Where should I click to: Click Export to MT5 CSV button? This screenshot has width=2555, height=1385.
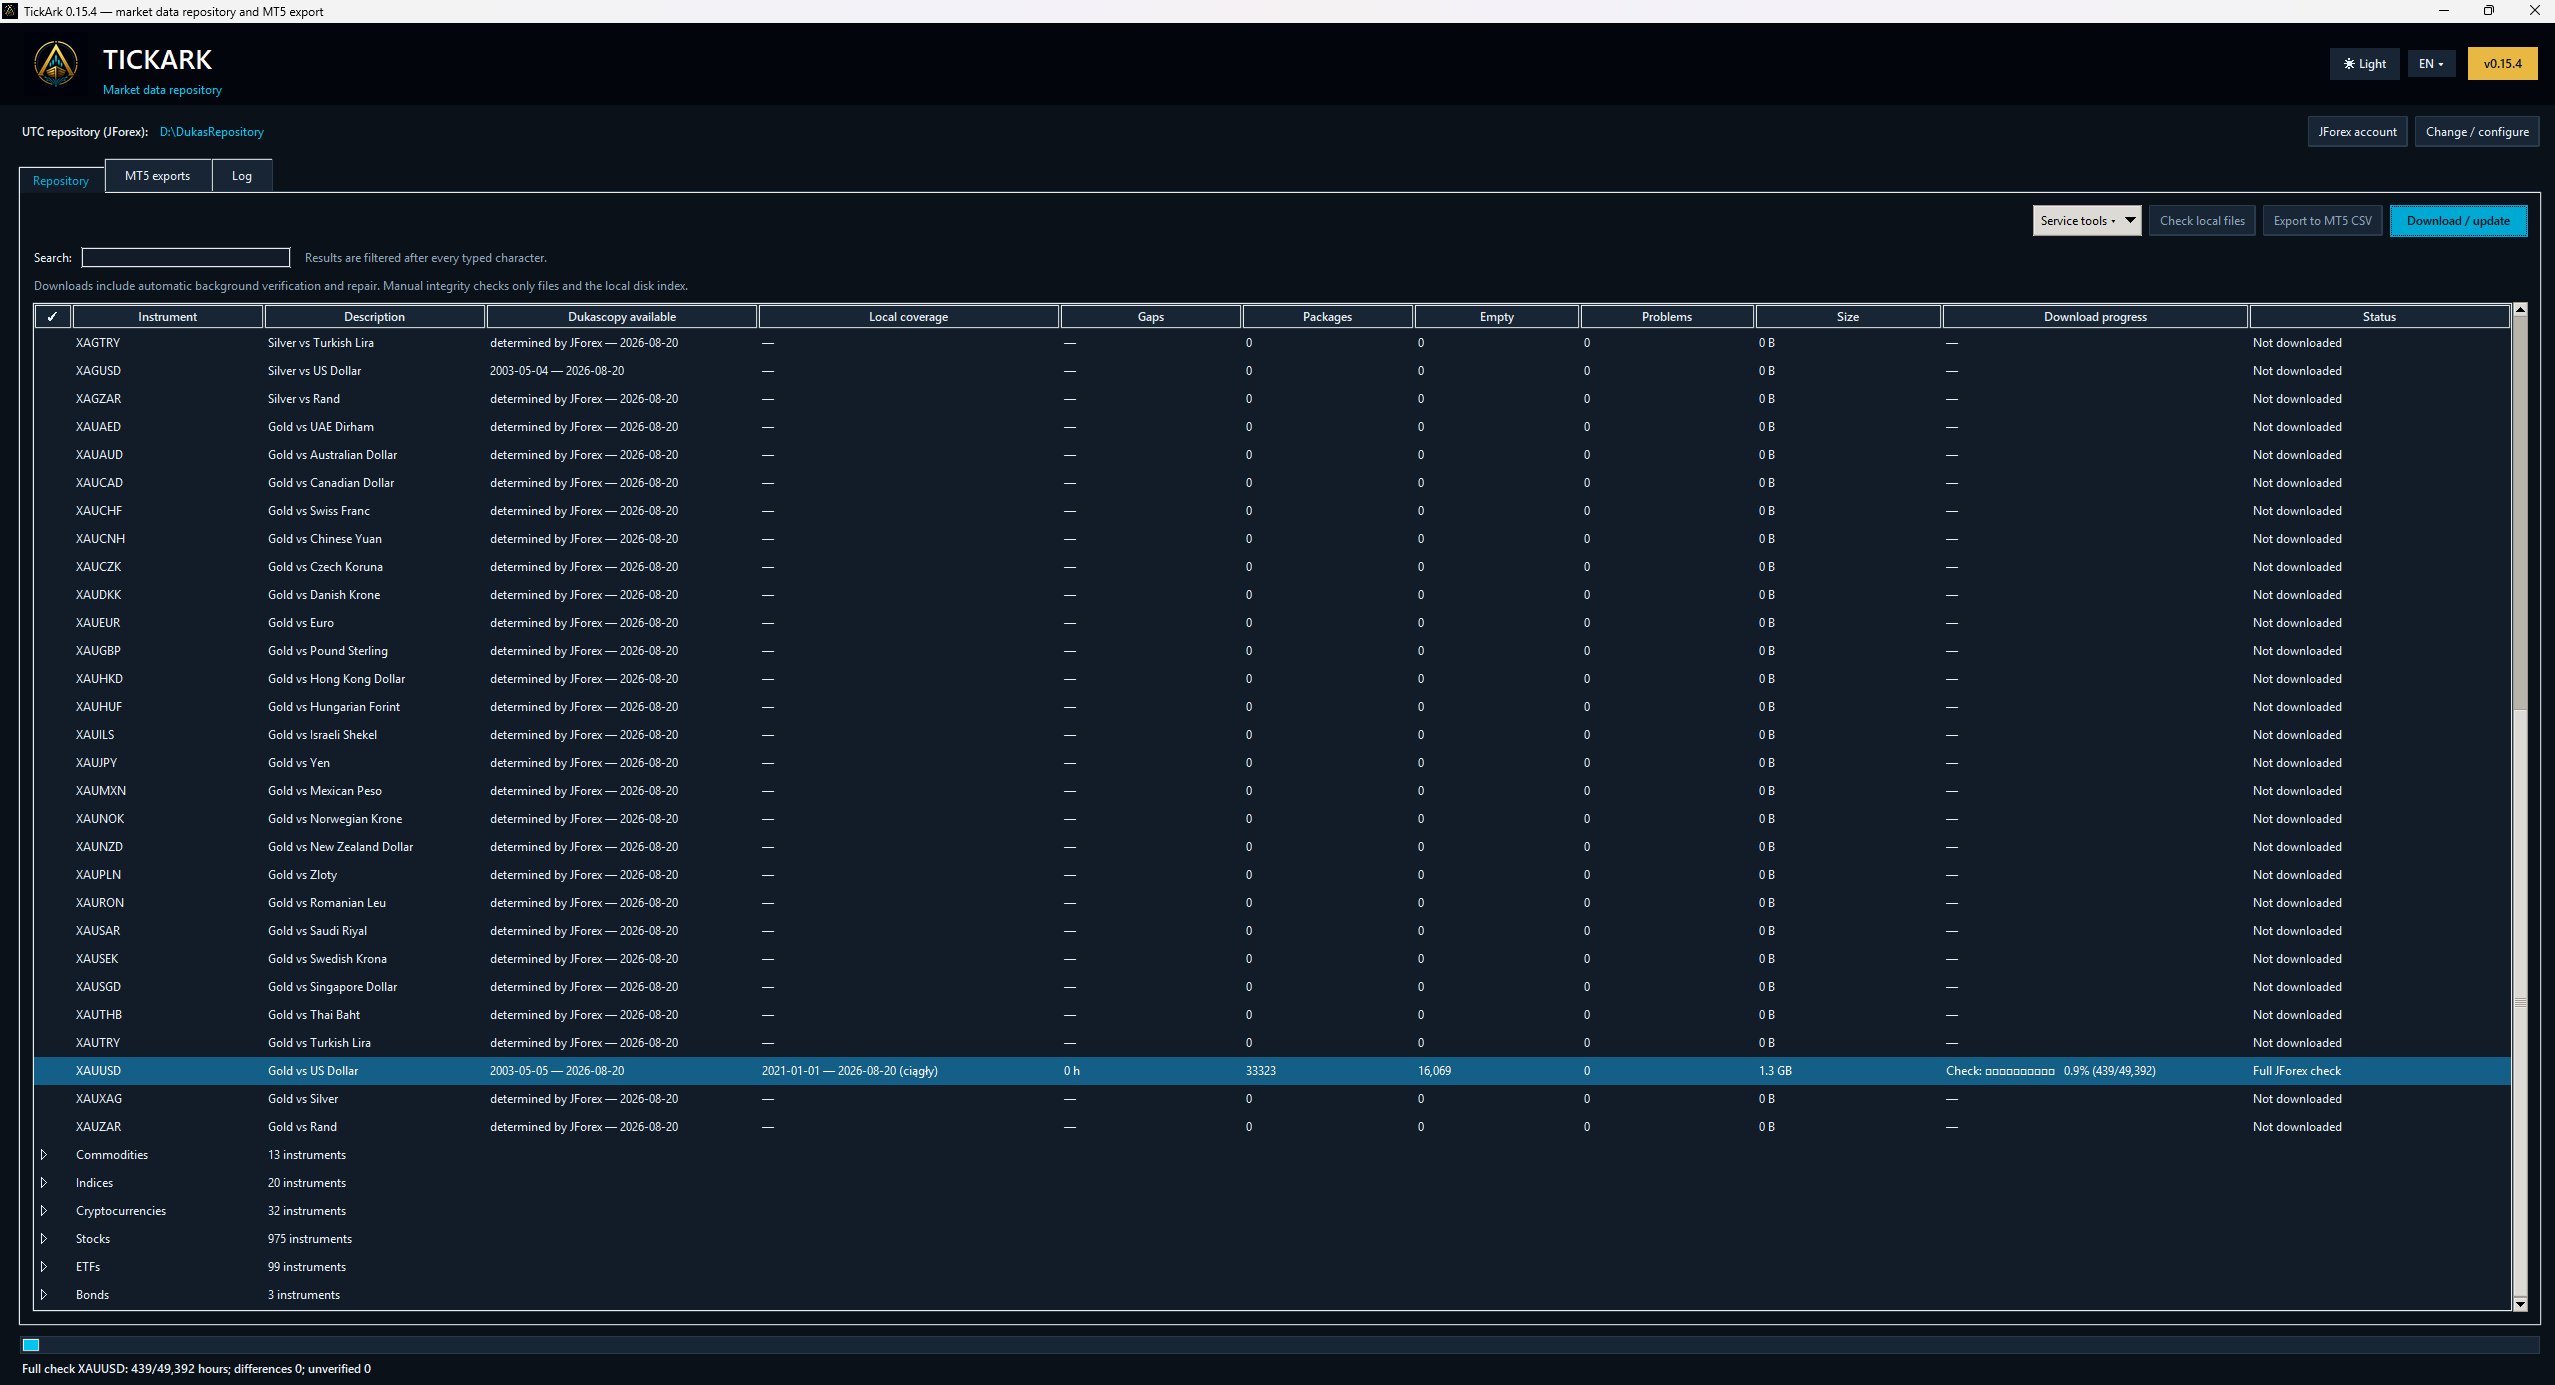pos(2322,221)
